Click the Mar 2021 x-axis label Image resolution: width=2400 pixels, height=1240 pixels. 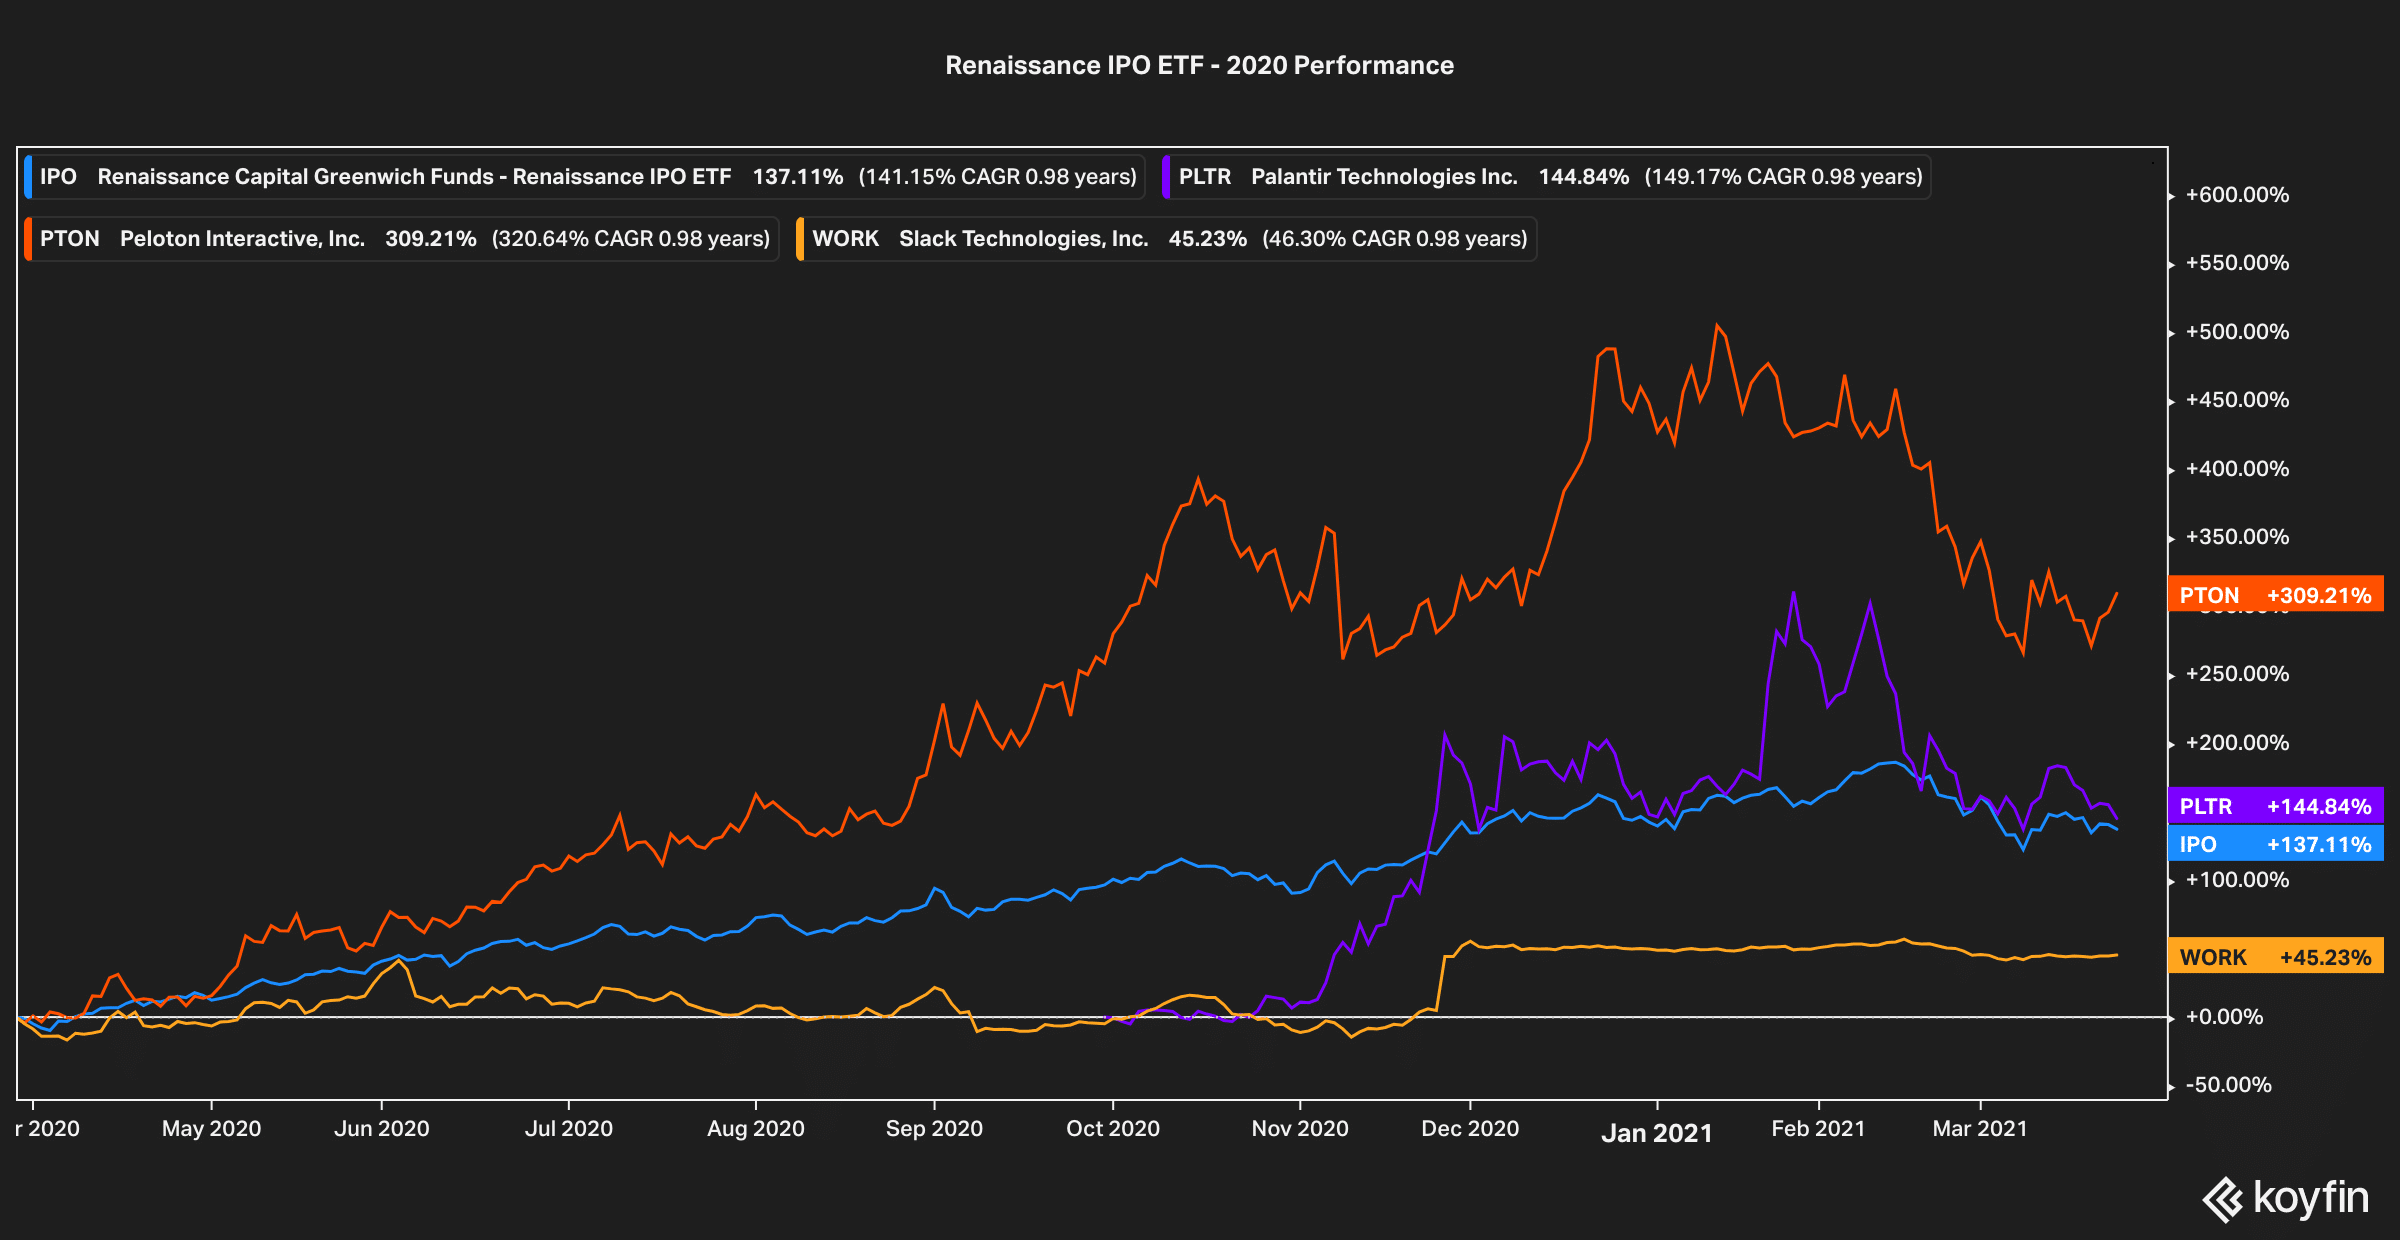point(1979,1128)
